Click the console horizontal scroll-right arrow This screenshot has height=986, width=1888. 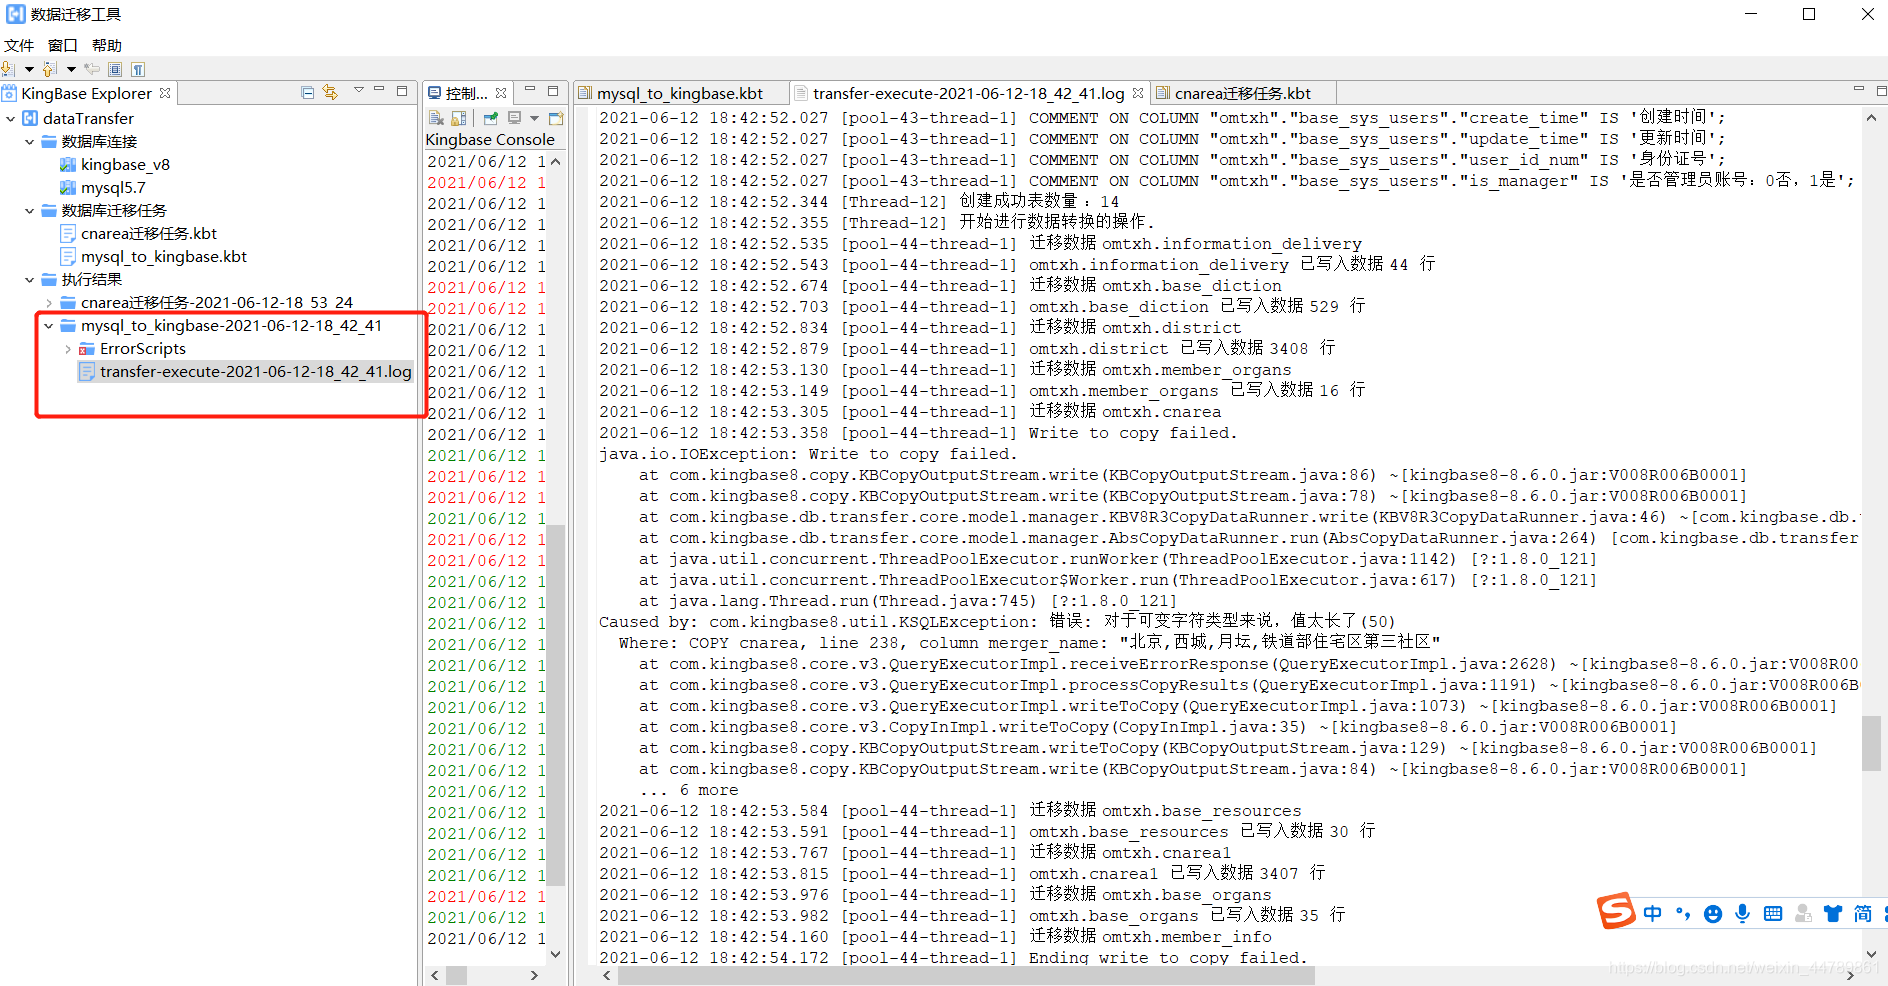click(534, 975)
